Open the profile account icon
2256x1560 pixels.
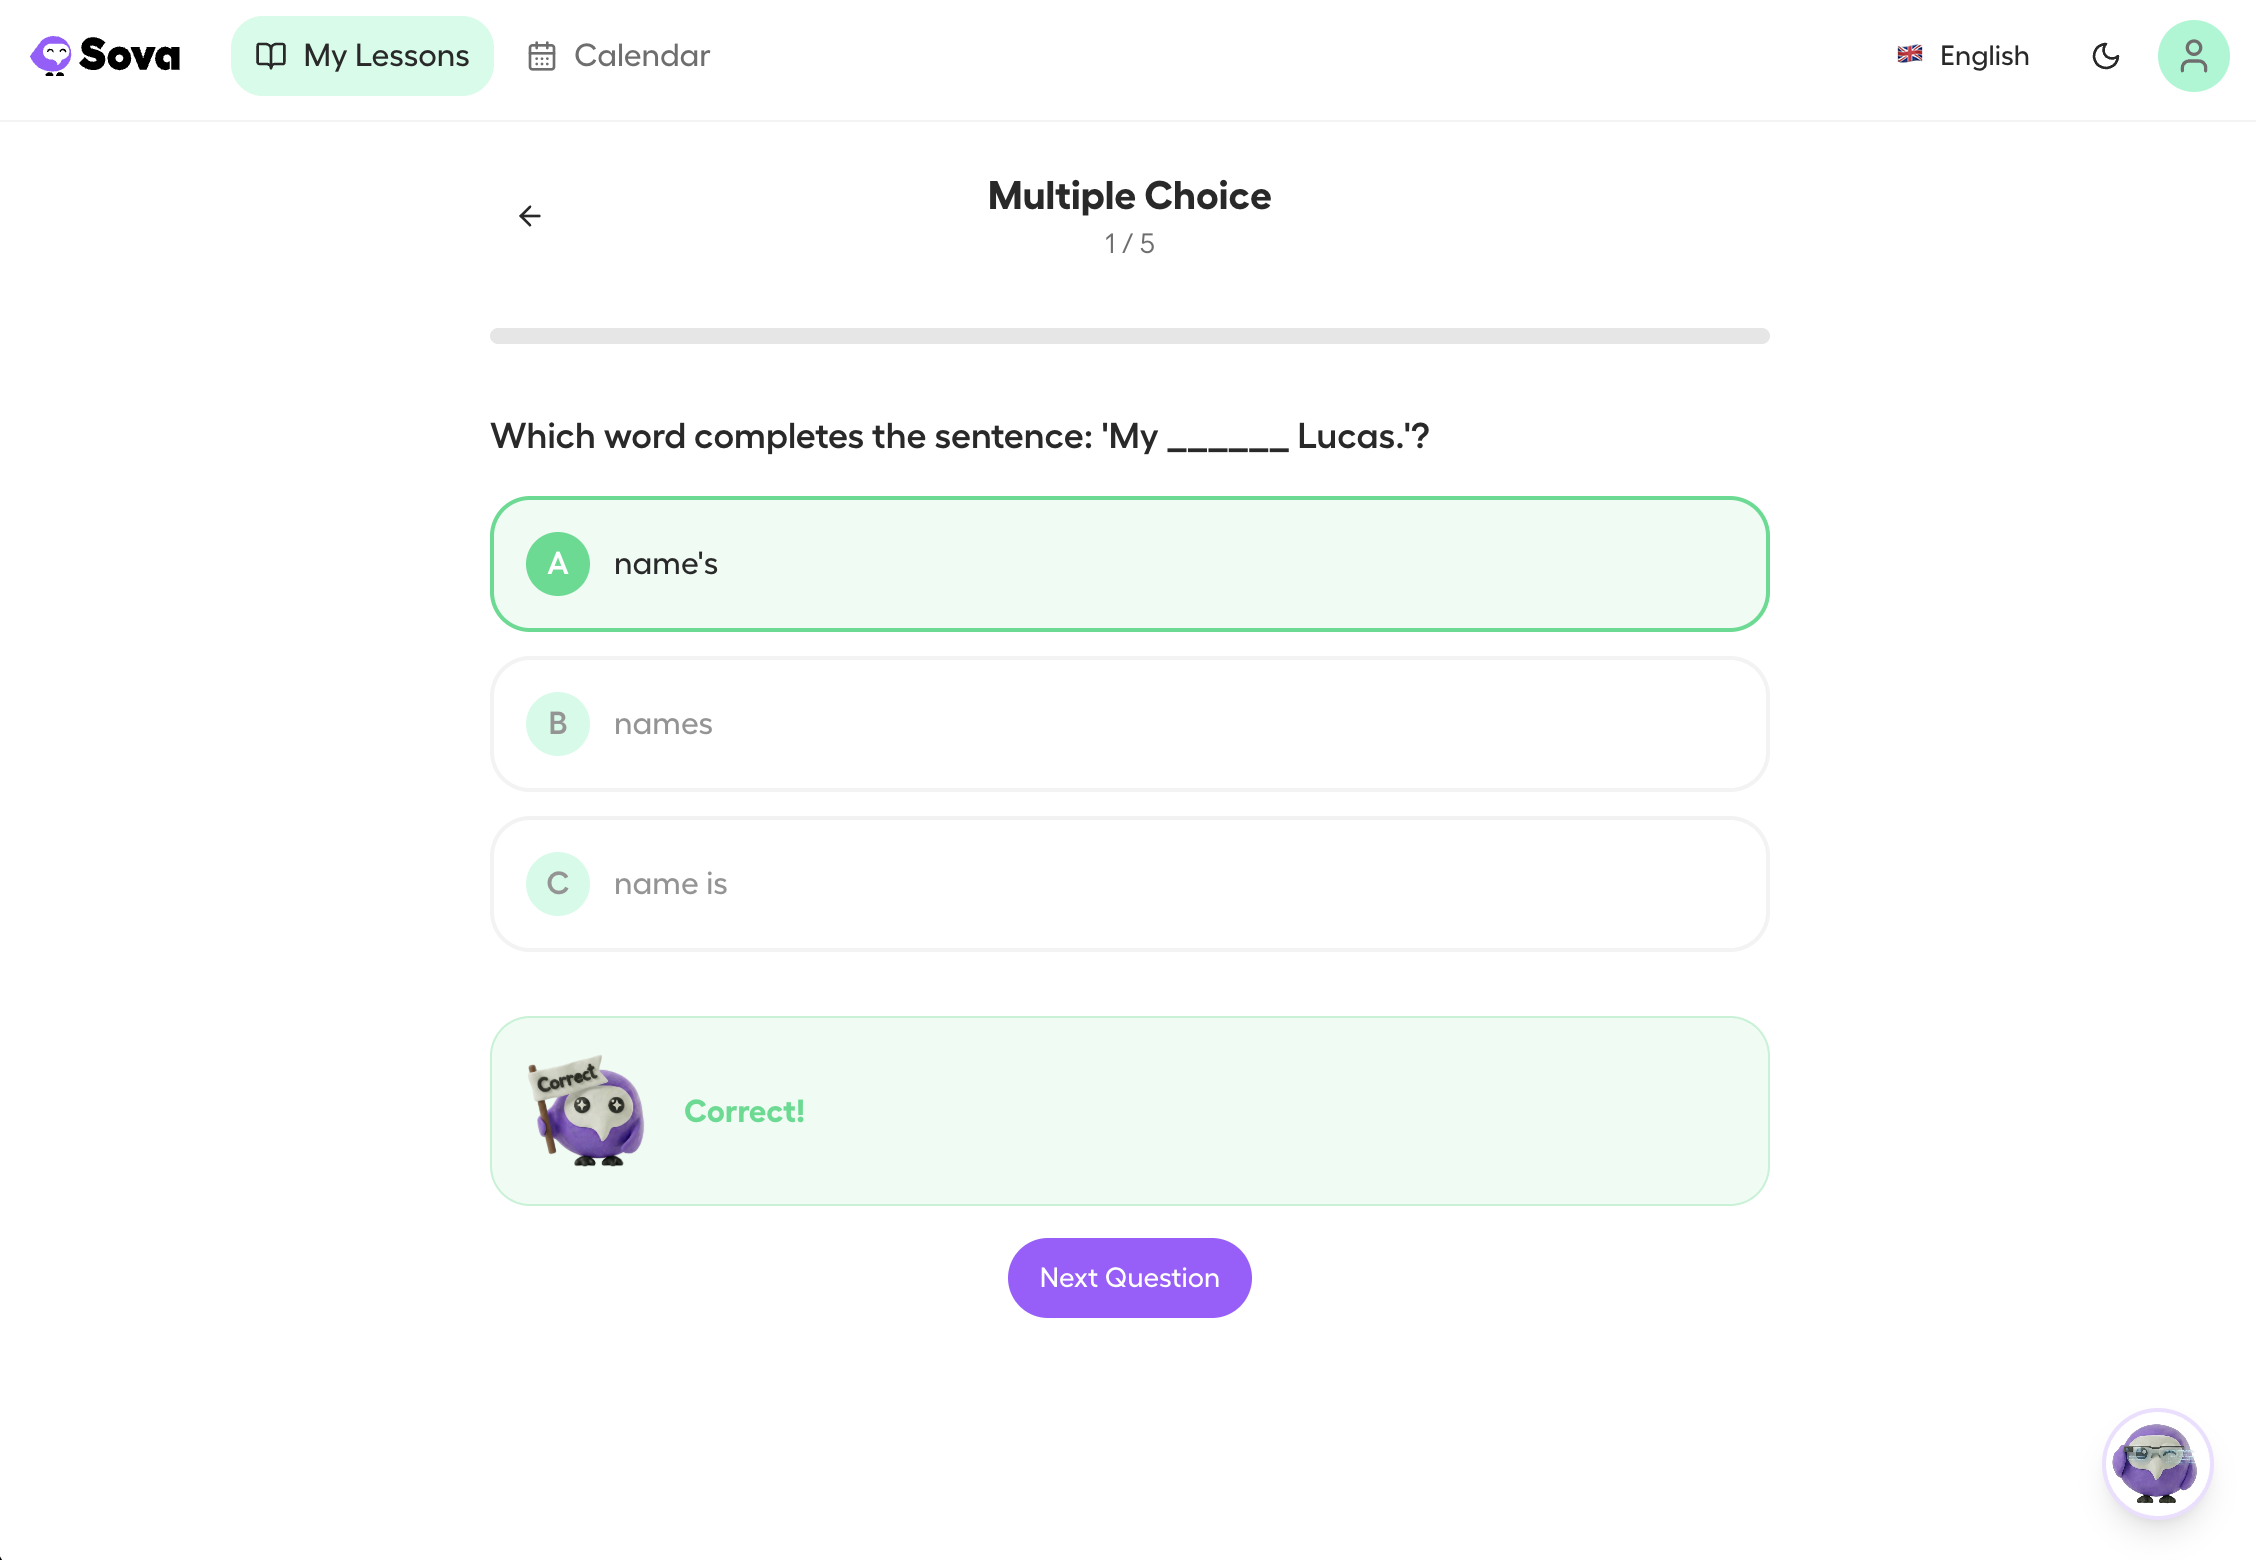[x=2192, y=56]
